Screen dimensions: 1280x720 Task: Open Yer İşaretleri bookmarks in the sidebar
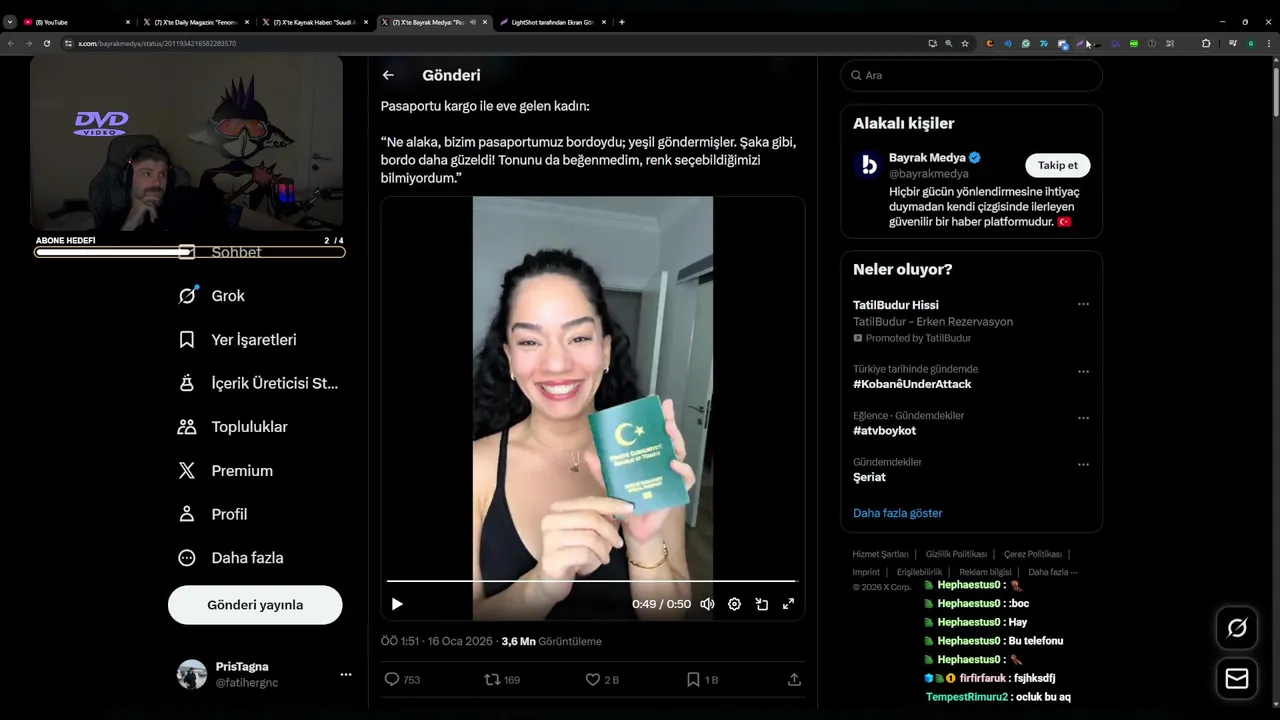tap(238, 340)
